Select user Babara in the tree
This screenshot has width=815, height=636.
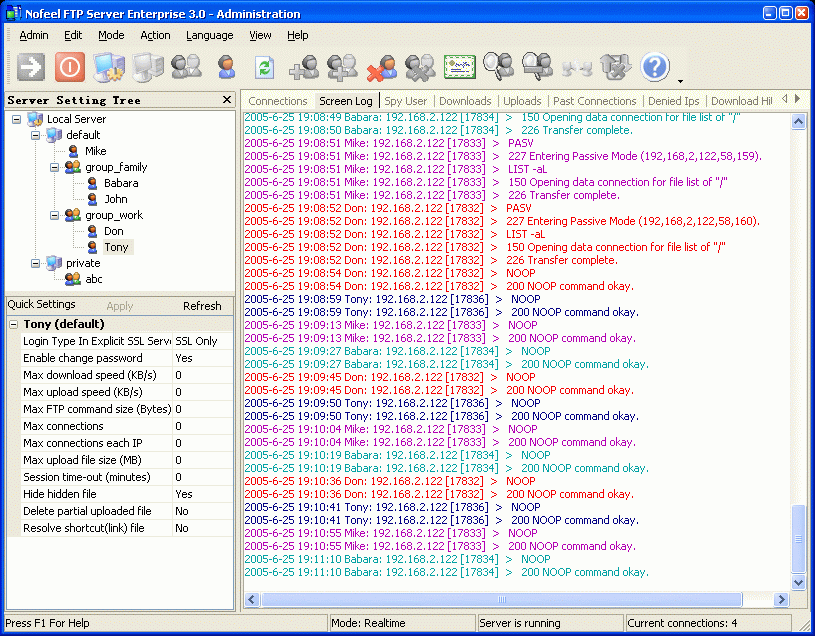[121, 183]
